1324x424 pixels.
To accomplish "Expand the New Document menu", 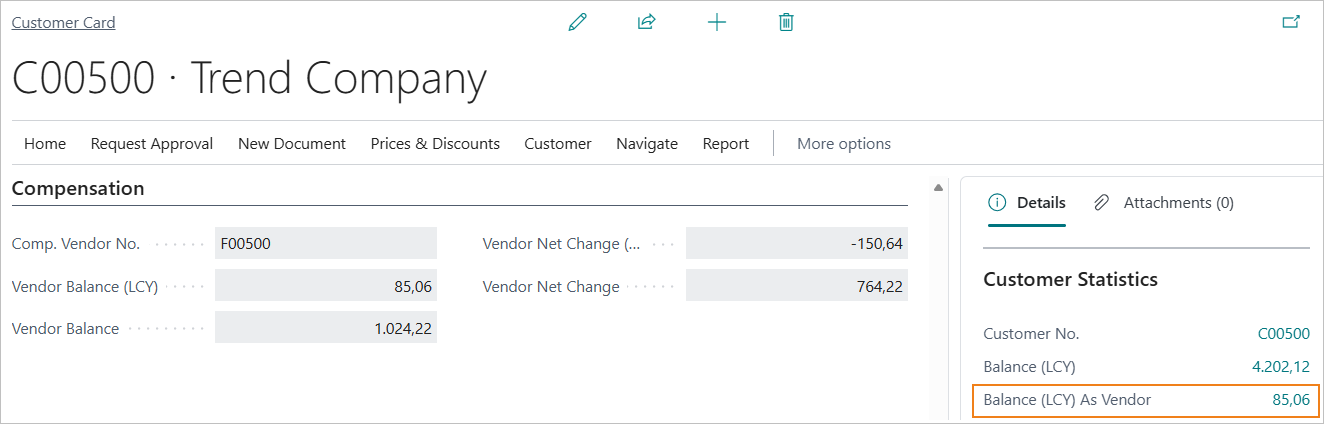I will [292, 144].
